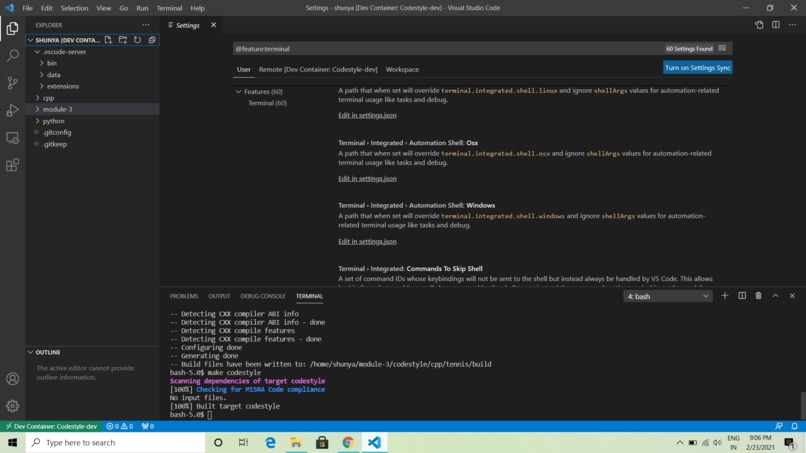
Task: Edit Automation Shell Windows in settings.json
Action: click(x=367, y=241)
